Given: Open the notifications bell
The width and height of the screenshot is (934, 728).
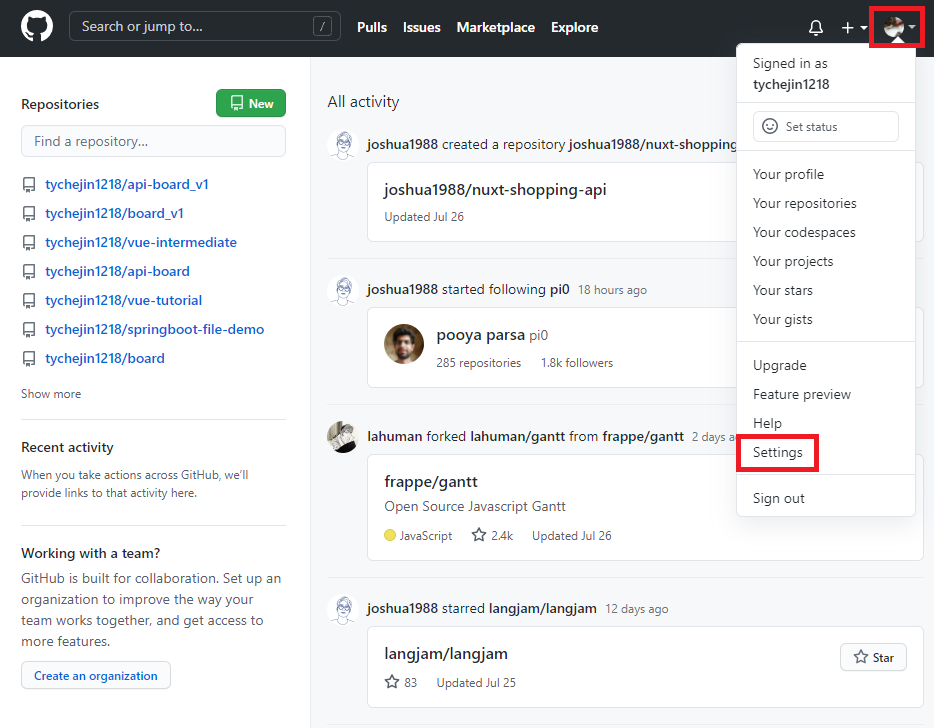Looking at the screenshot, I should tap(815, 27).
